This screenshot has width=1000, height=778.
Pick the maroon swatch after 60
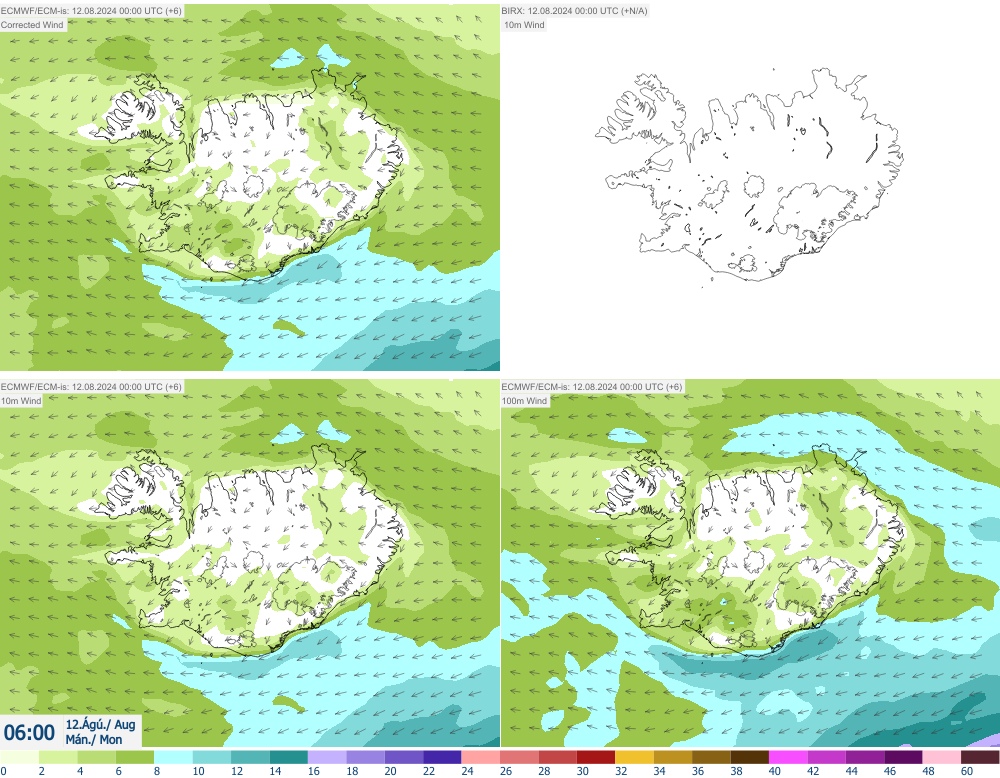tap(980, 757)
